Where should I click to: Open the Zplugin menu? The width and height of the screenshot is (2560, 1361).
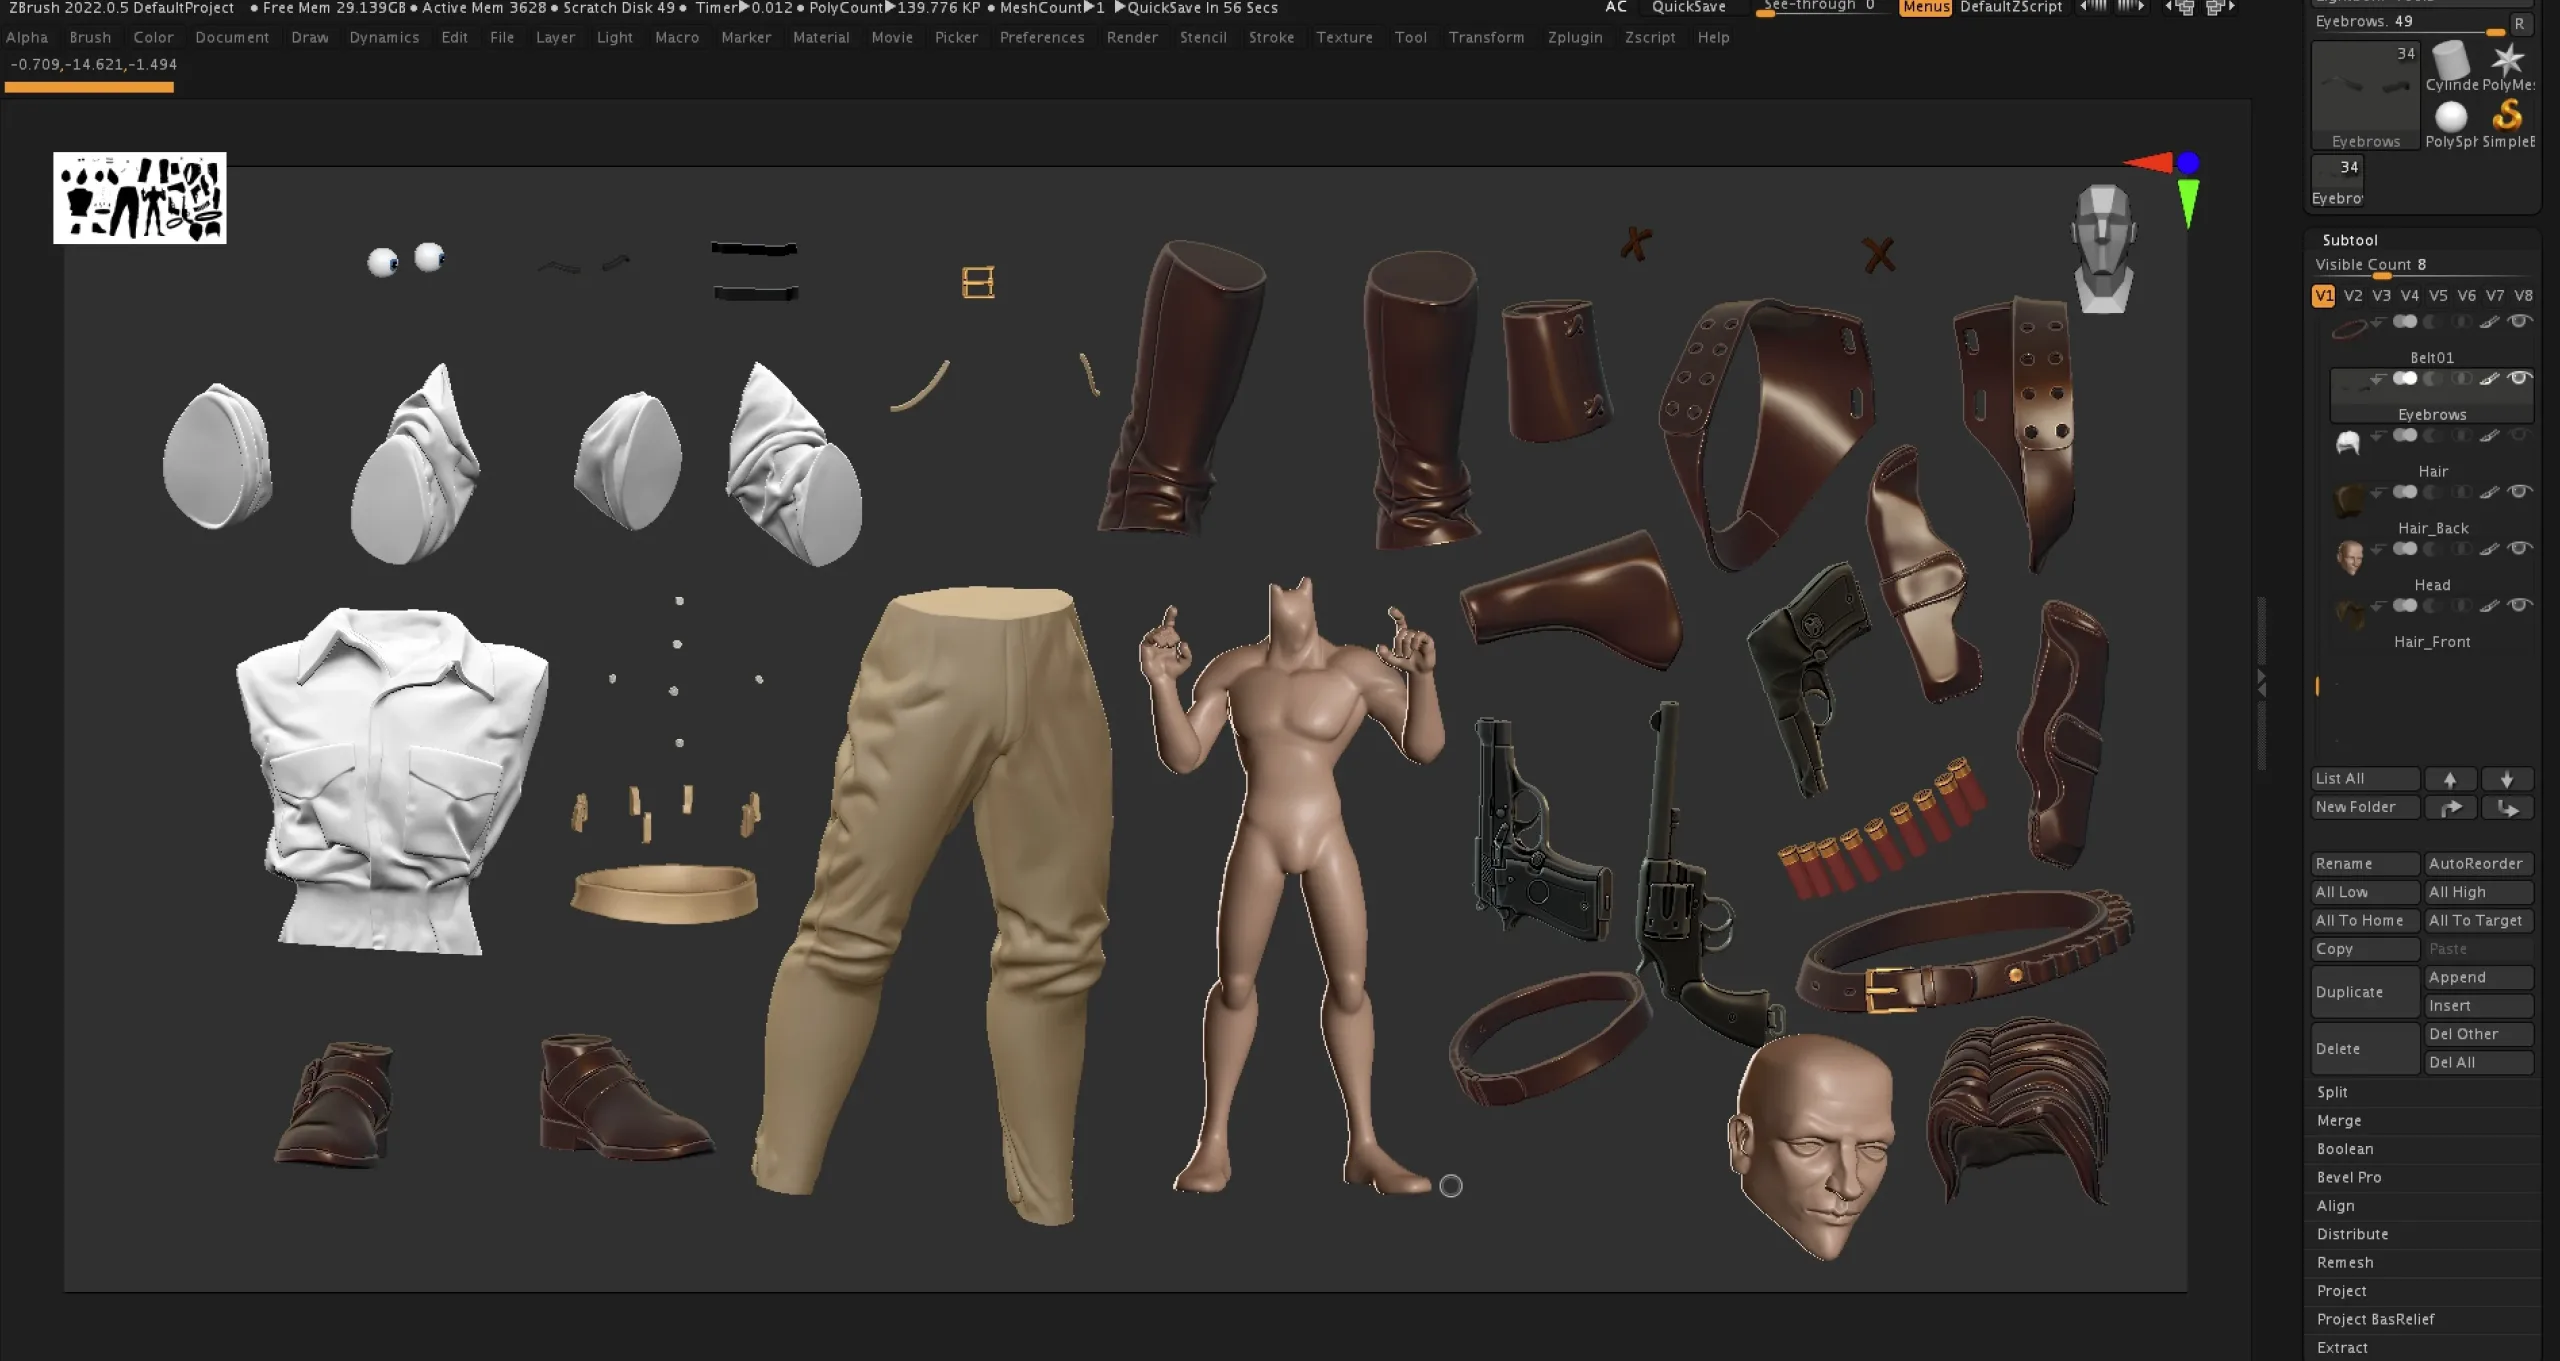tap(1574, 37)
